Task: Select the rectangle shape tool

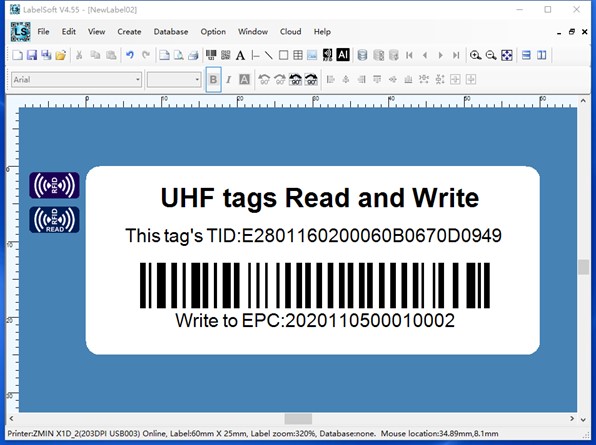Action: (283, 55)
